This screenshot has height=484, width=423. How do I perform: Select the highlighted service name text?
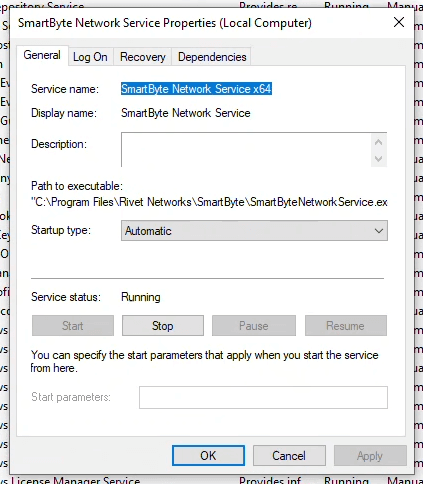[196, 89]
